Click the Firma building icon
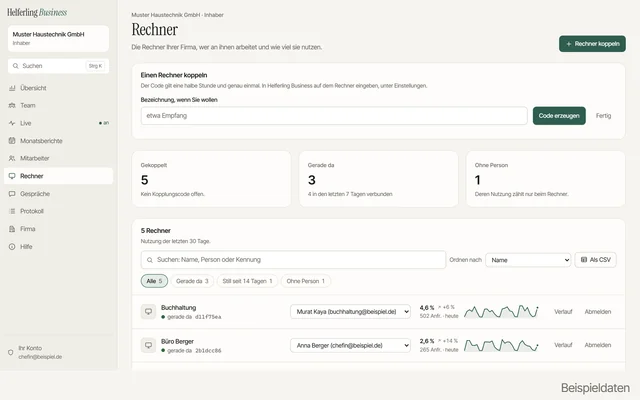The image size is (640, 400). point(12,229)
